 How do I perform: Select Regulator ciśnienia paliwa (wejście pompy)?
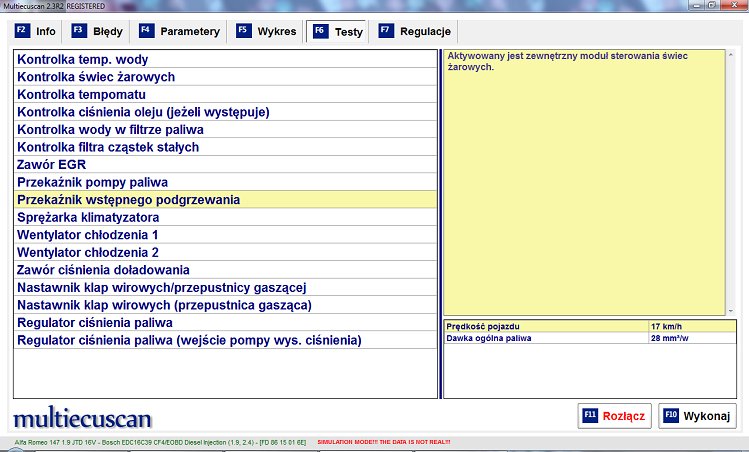coord(225,340)
